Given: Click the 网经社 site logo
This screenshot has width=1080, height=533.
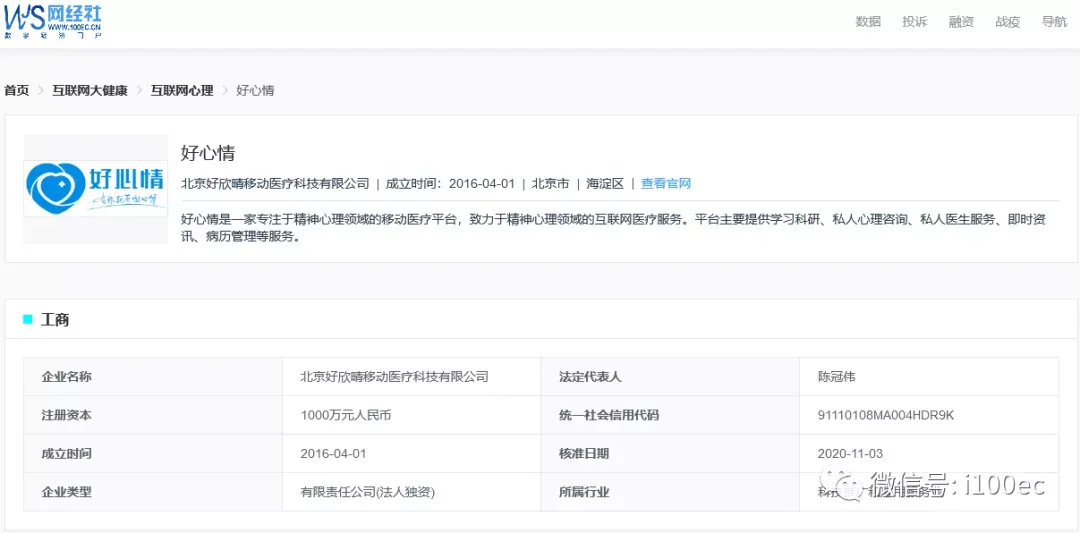Looking at the screenshot, I should pos(54,20).
